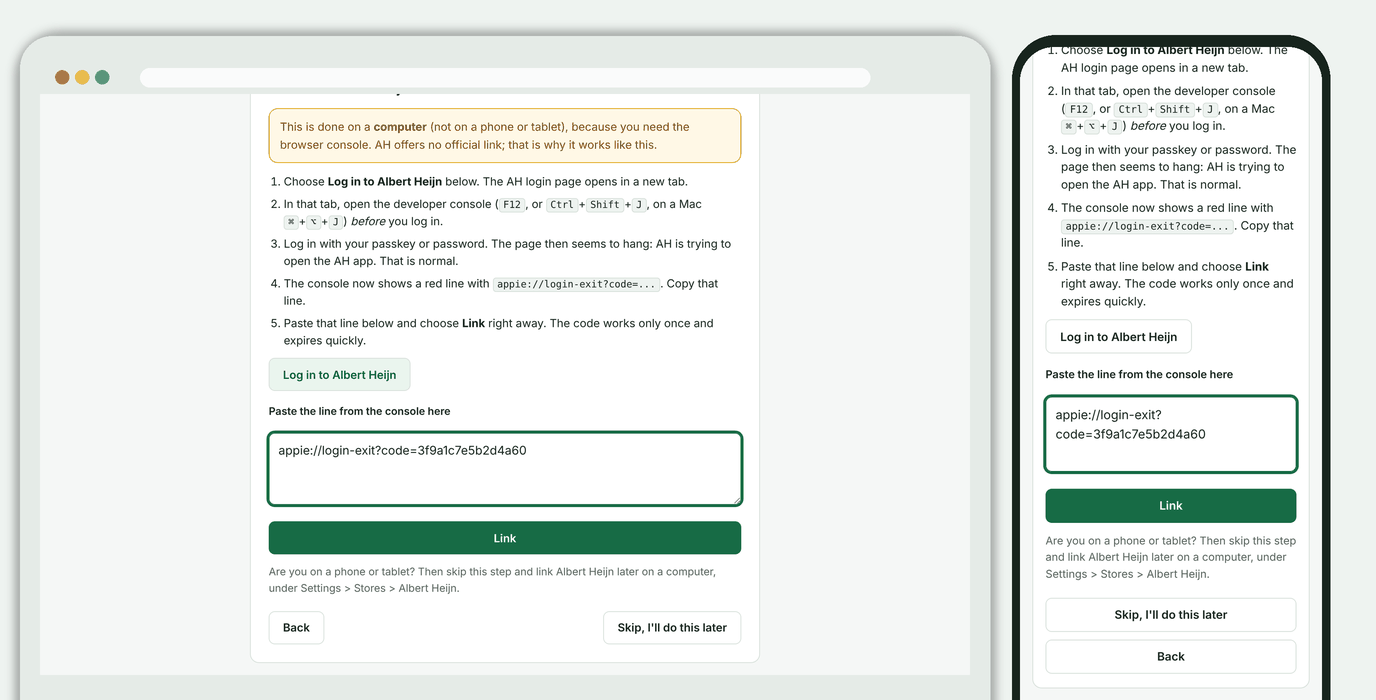Click Skip, I'll do this later in phone view

(x=1171, y=615)
